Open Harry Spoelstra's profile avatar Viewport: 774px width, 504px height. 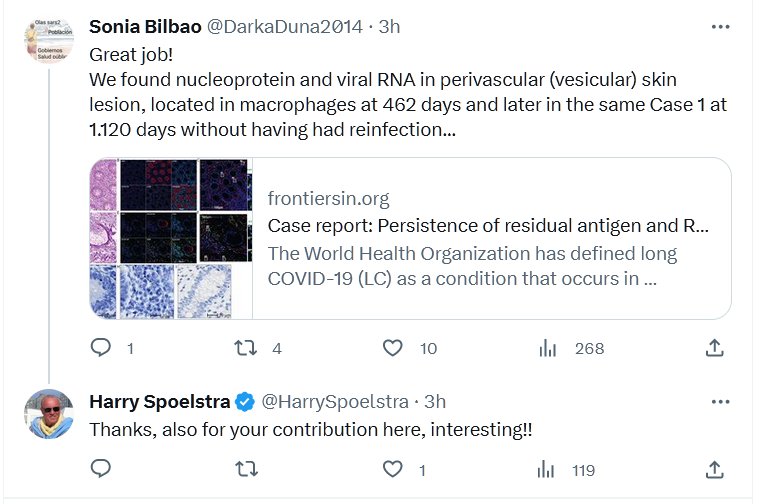pyautogui.click(x=48, y=414)
